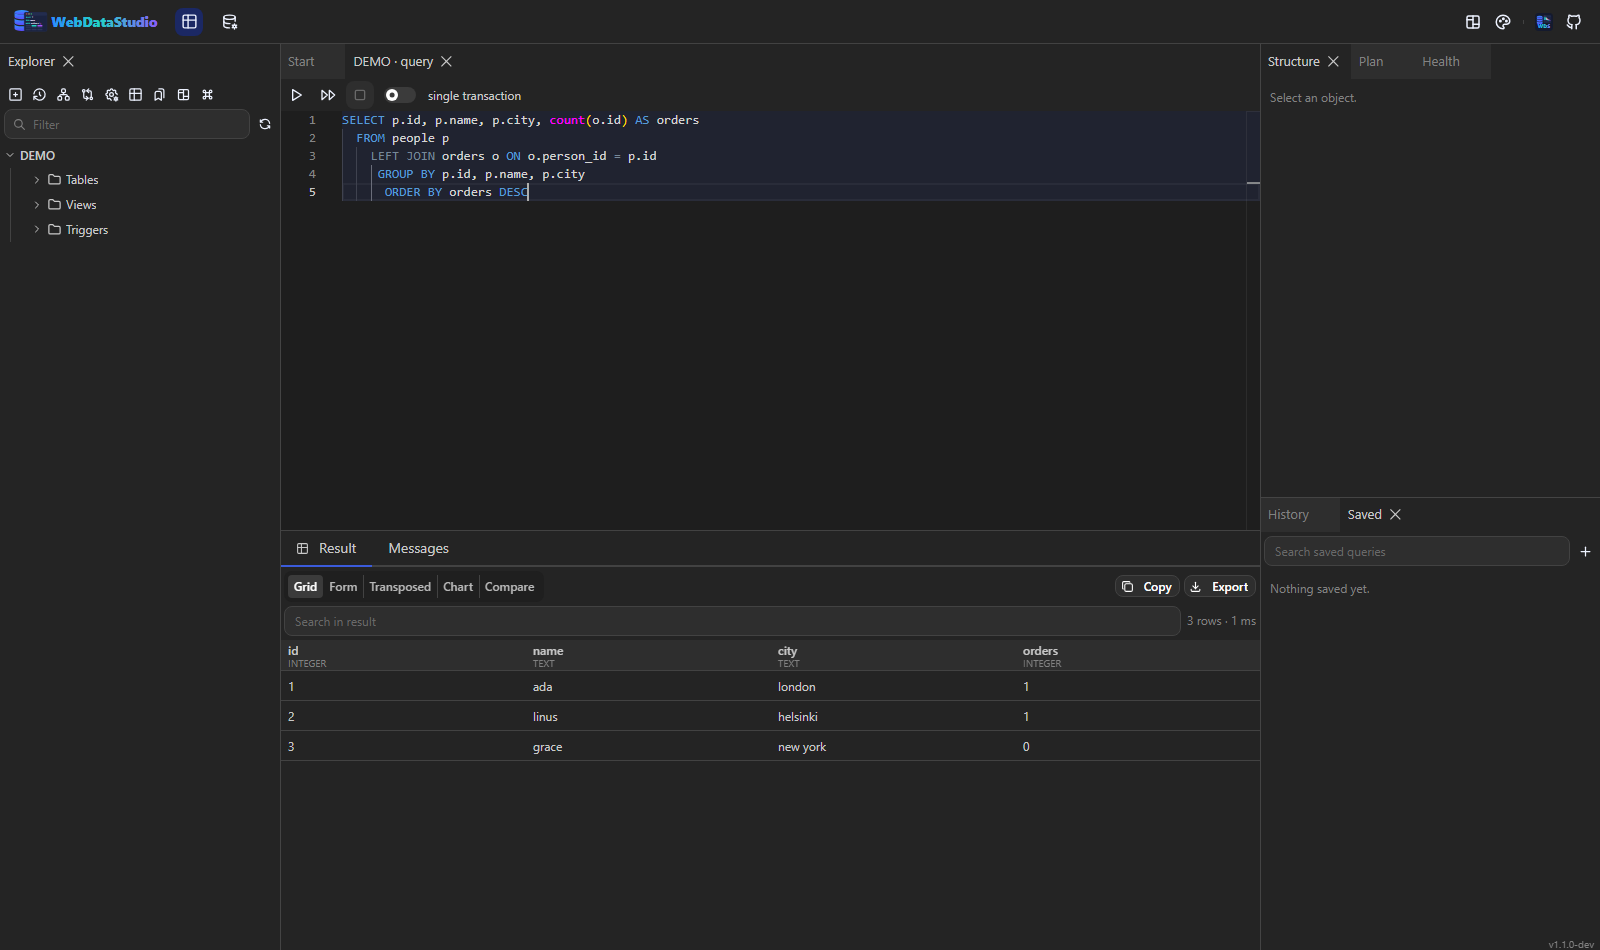1600x950 pixels.
Task: Click the Search in result field
Action: pyautogui.click(x=732, y=621)
